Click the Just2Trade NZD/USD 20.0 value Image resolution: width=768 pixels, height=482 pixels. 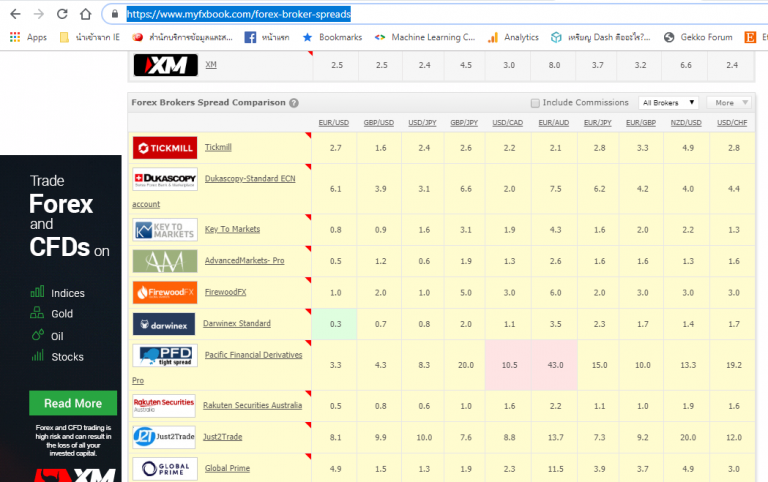pos(688,437)
